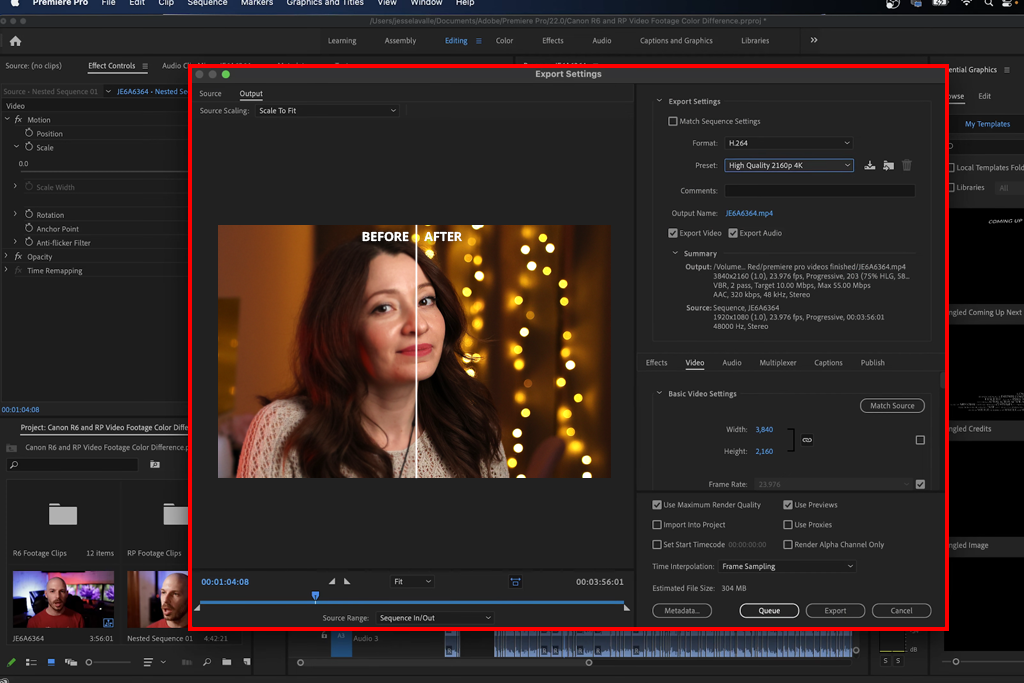Uncheck the Use Previews checkbox
1024x683 pixels.
[788, 505]
